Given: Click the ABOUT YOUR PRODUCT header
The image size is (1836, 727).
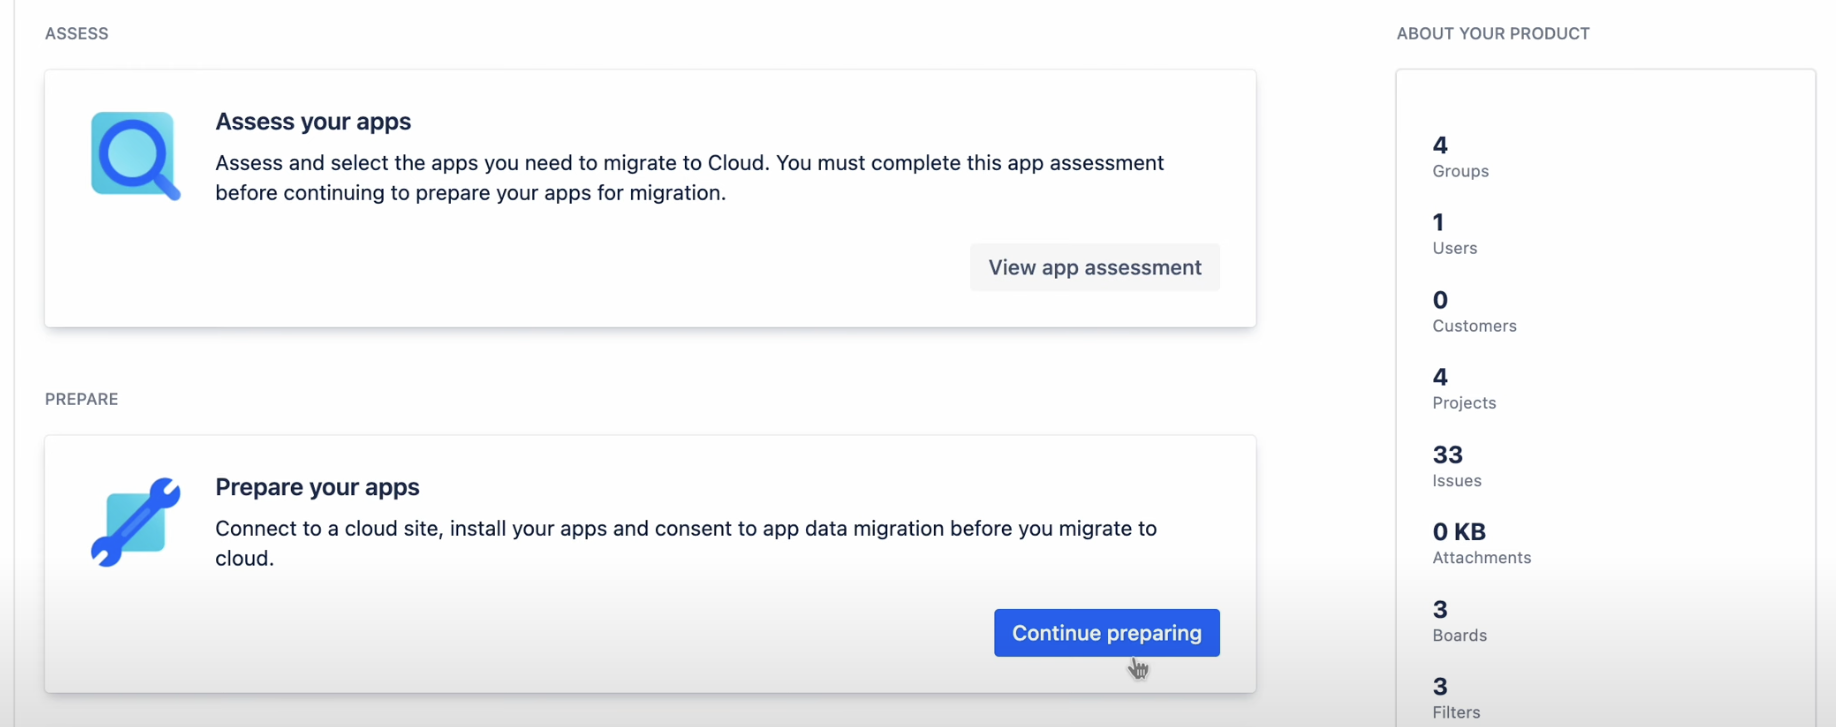Looking at the screenshot, I should click(1492, 33).
